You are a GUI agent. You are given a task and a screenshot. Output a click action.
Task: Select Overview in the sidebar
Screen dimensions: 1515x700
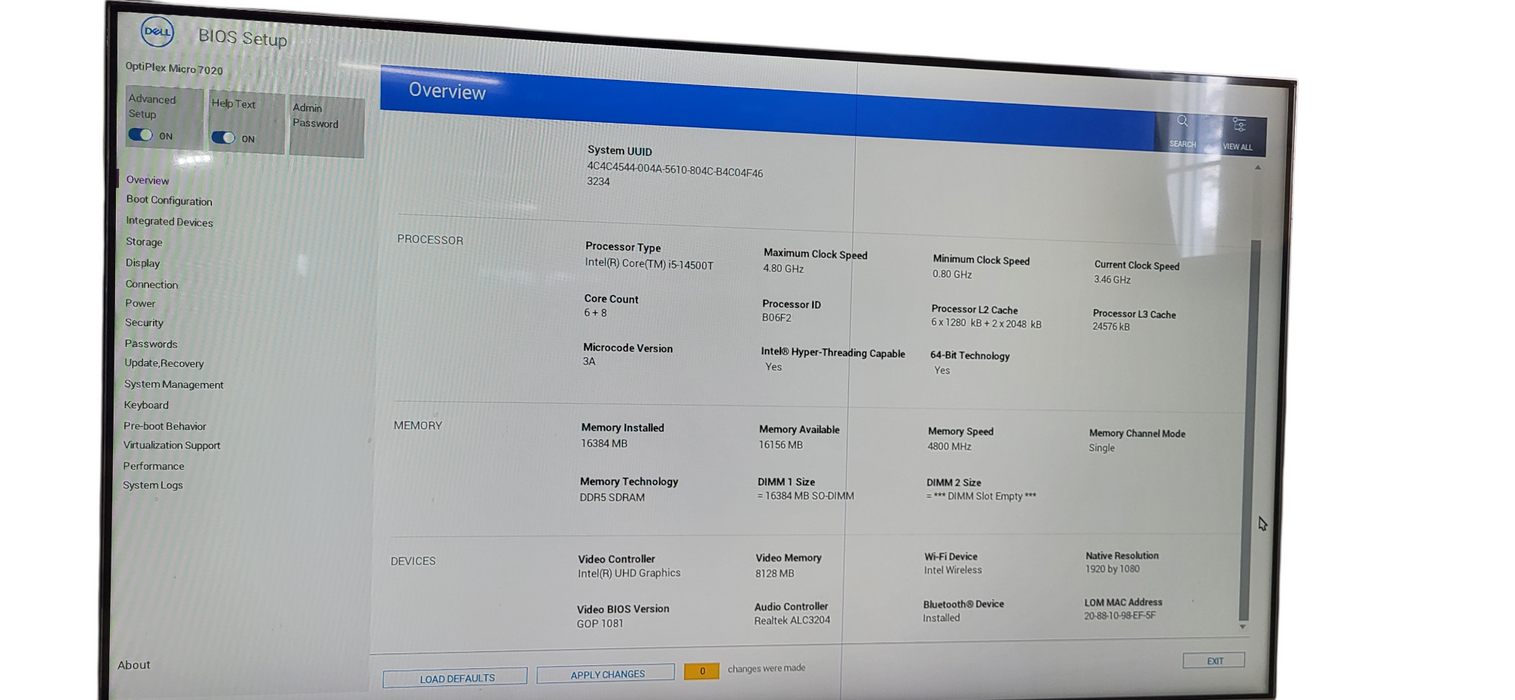148,180
